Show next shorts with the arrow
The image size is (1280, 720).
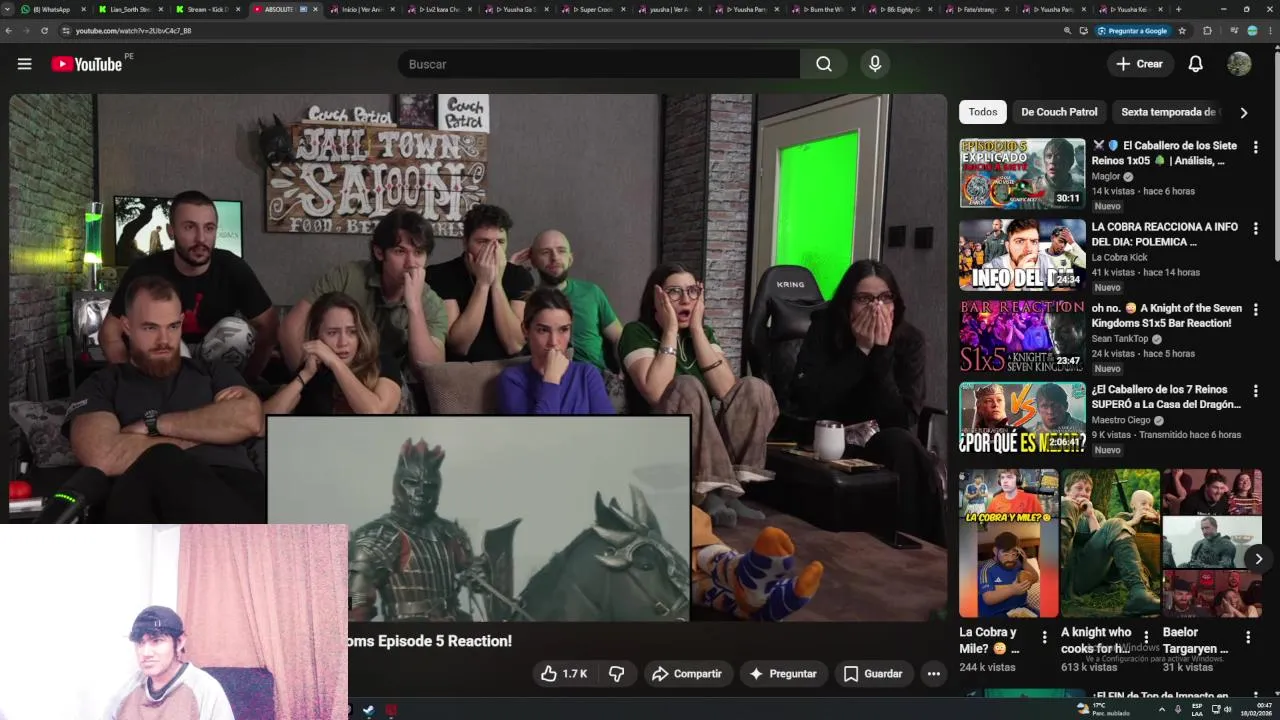tap(1258, 559)
